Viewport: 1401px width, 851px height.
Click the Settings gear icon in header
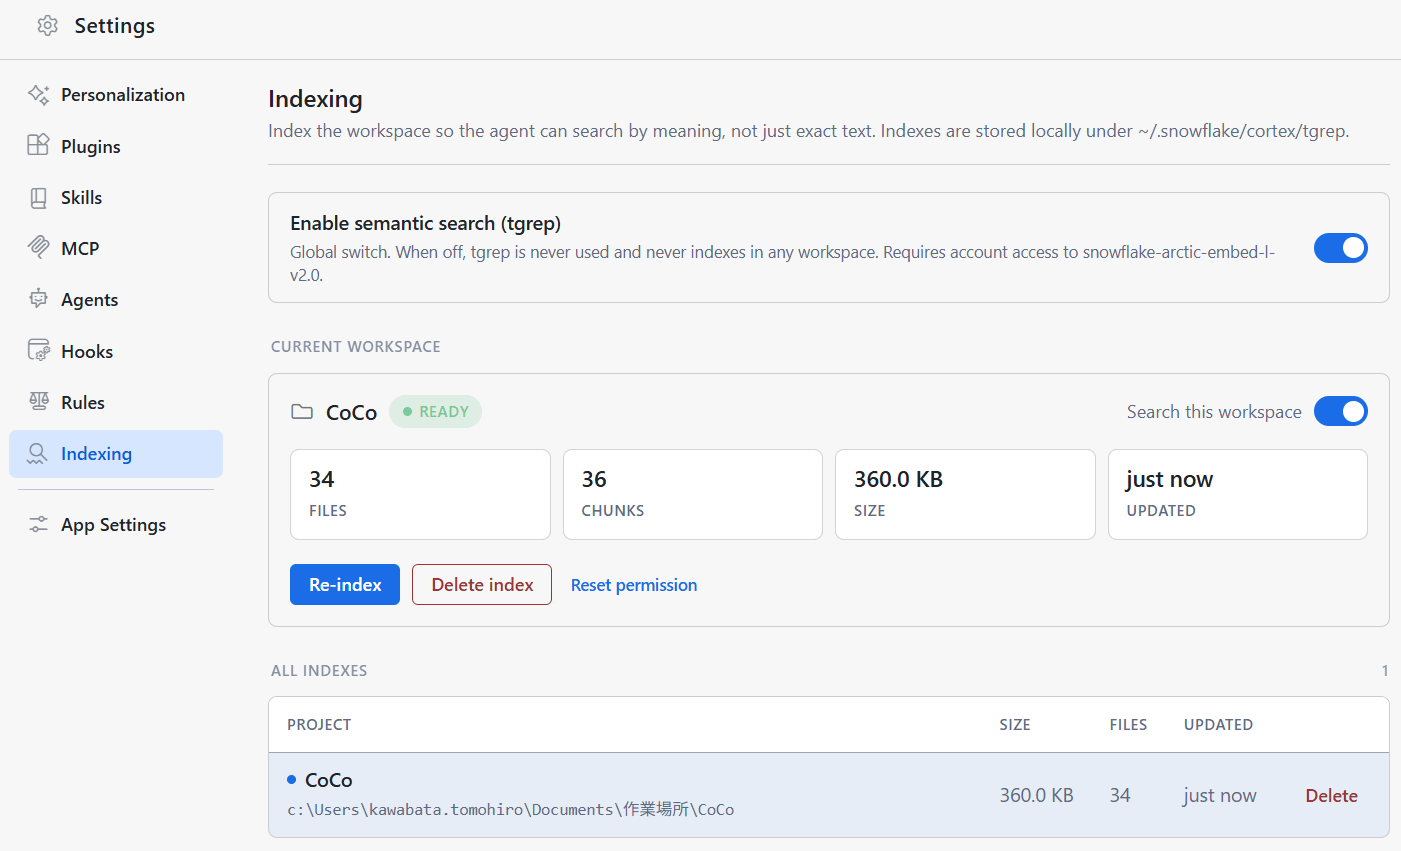coord(47,26)
